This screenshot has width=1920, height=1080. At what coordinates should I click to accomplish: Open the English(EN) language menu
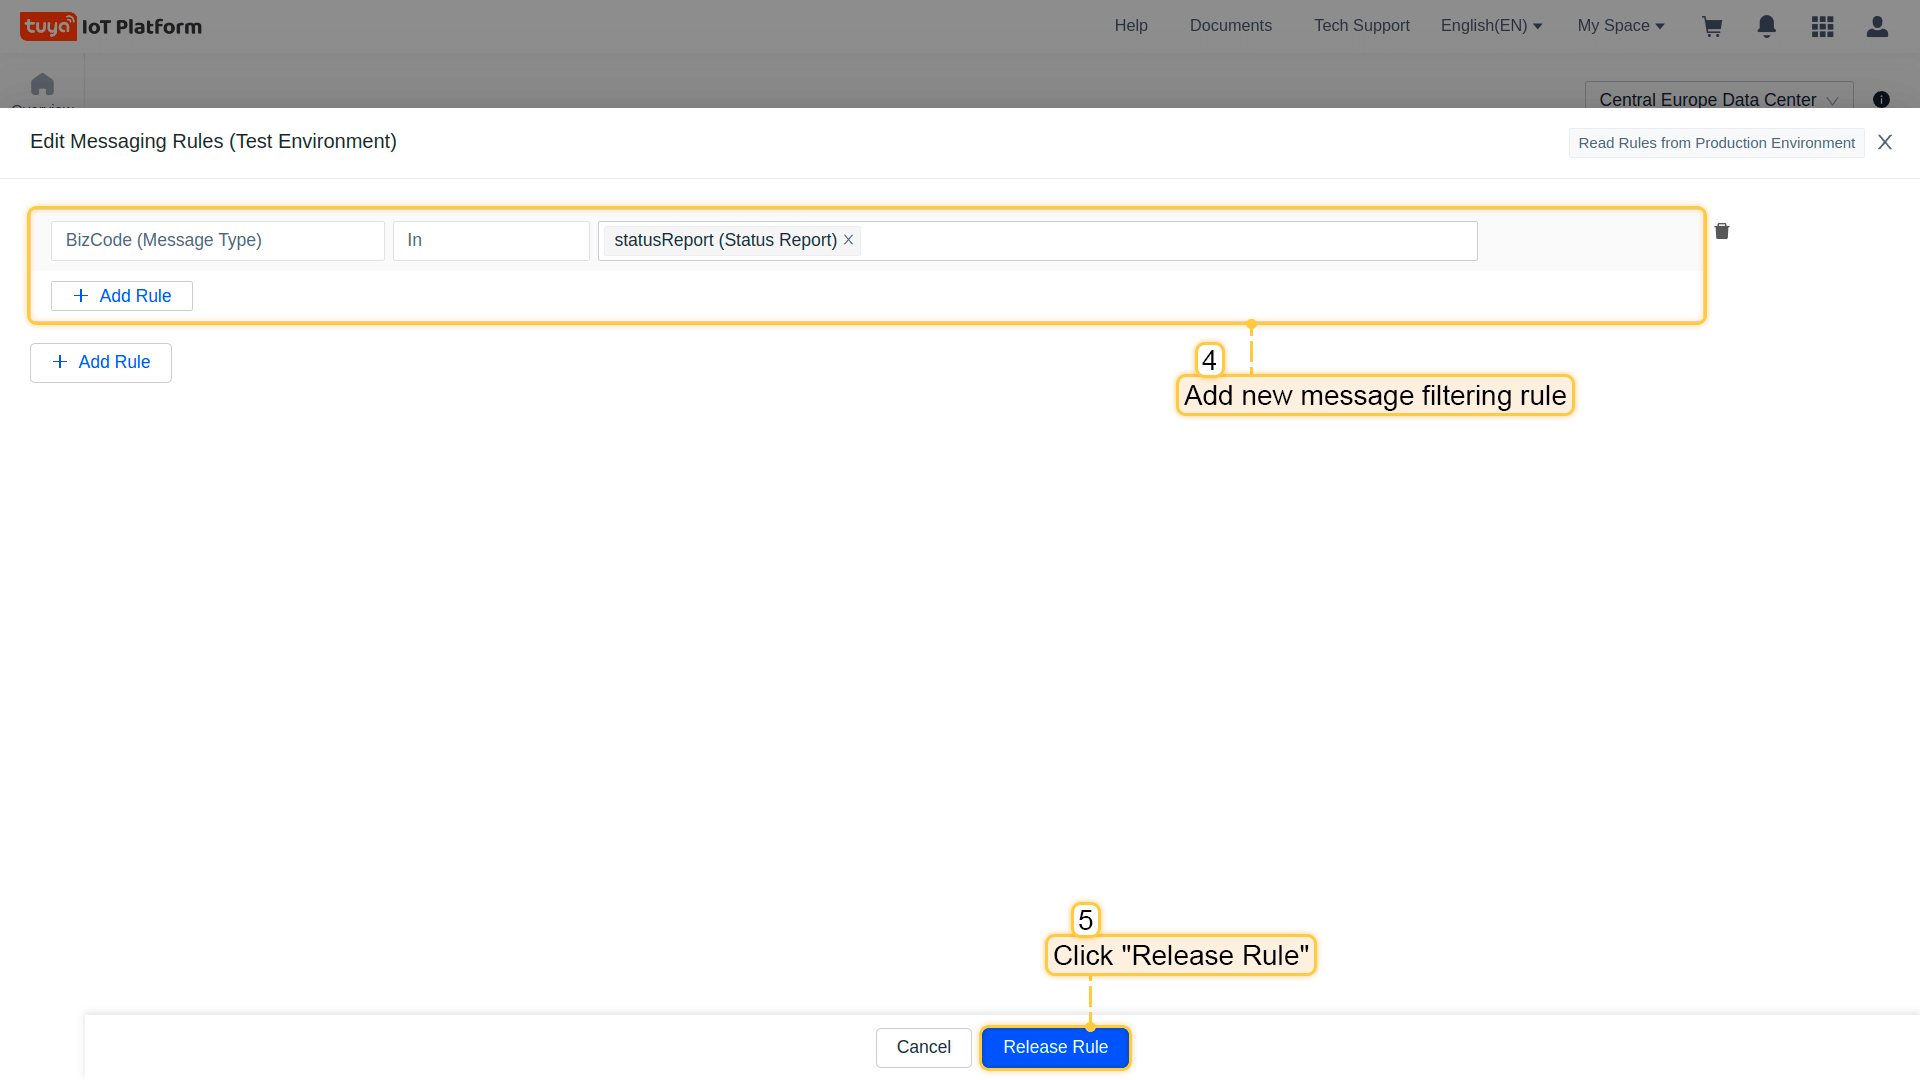(1491, 26)
